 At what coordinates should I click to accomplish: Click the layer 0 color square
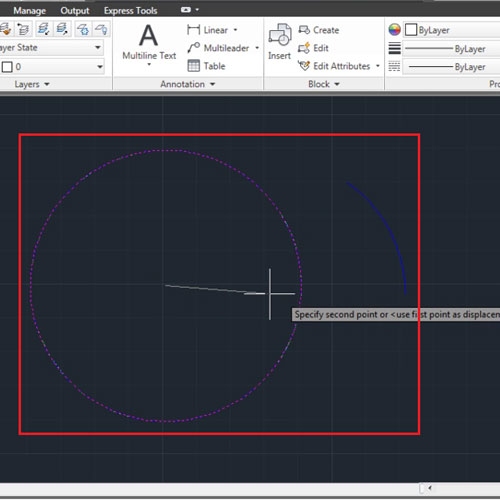[7, 67]
